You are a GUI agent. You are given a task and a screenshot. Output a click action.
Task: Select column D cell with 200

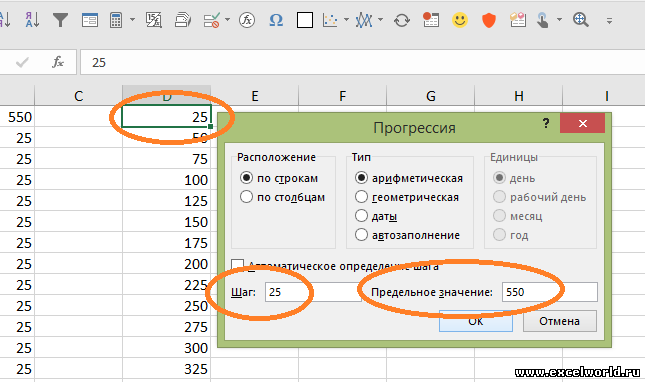pyautogui.click(x=167, y=264)
